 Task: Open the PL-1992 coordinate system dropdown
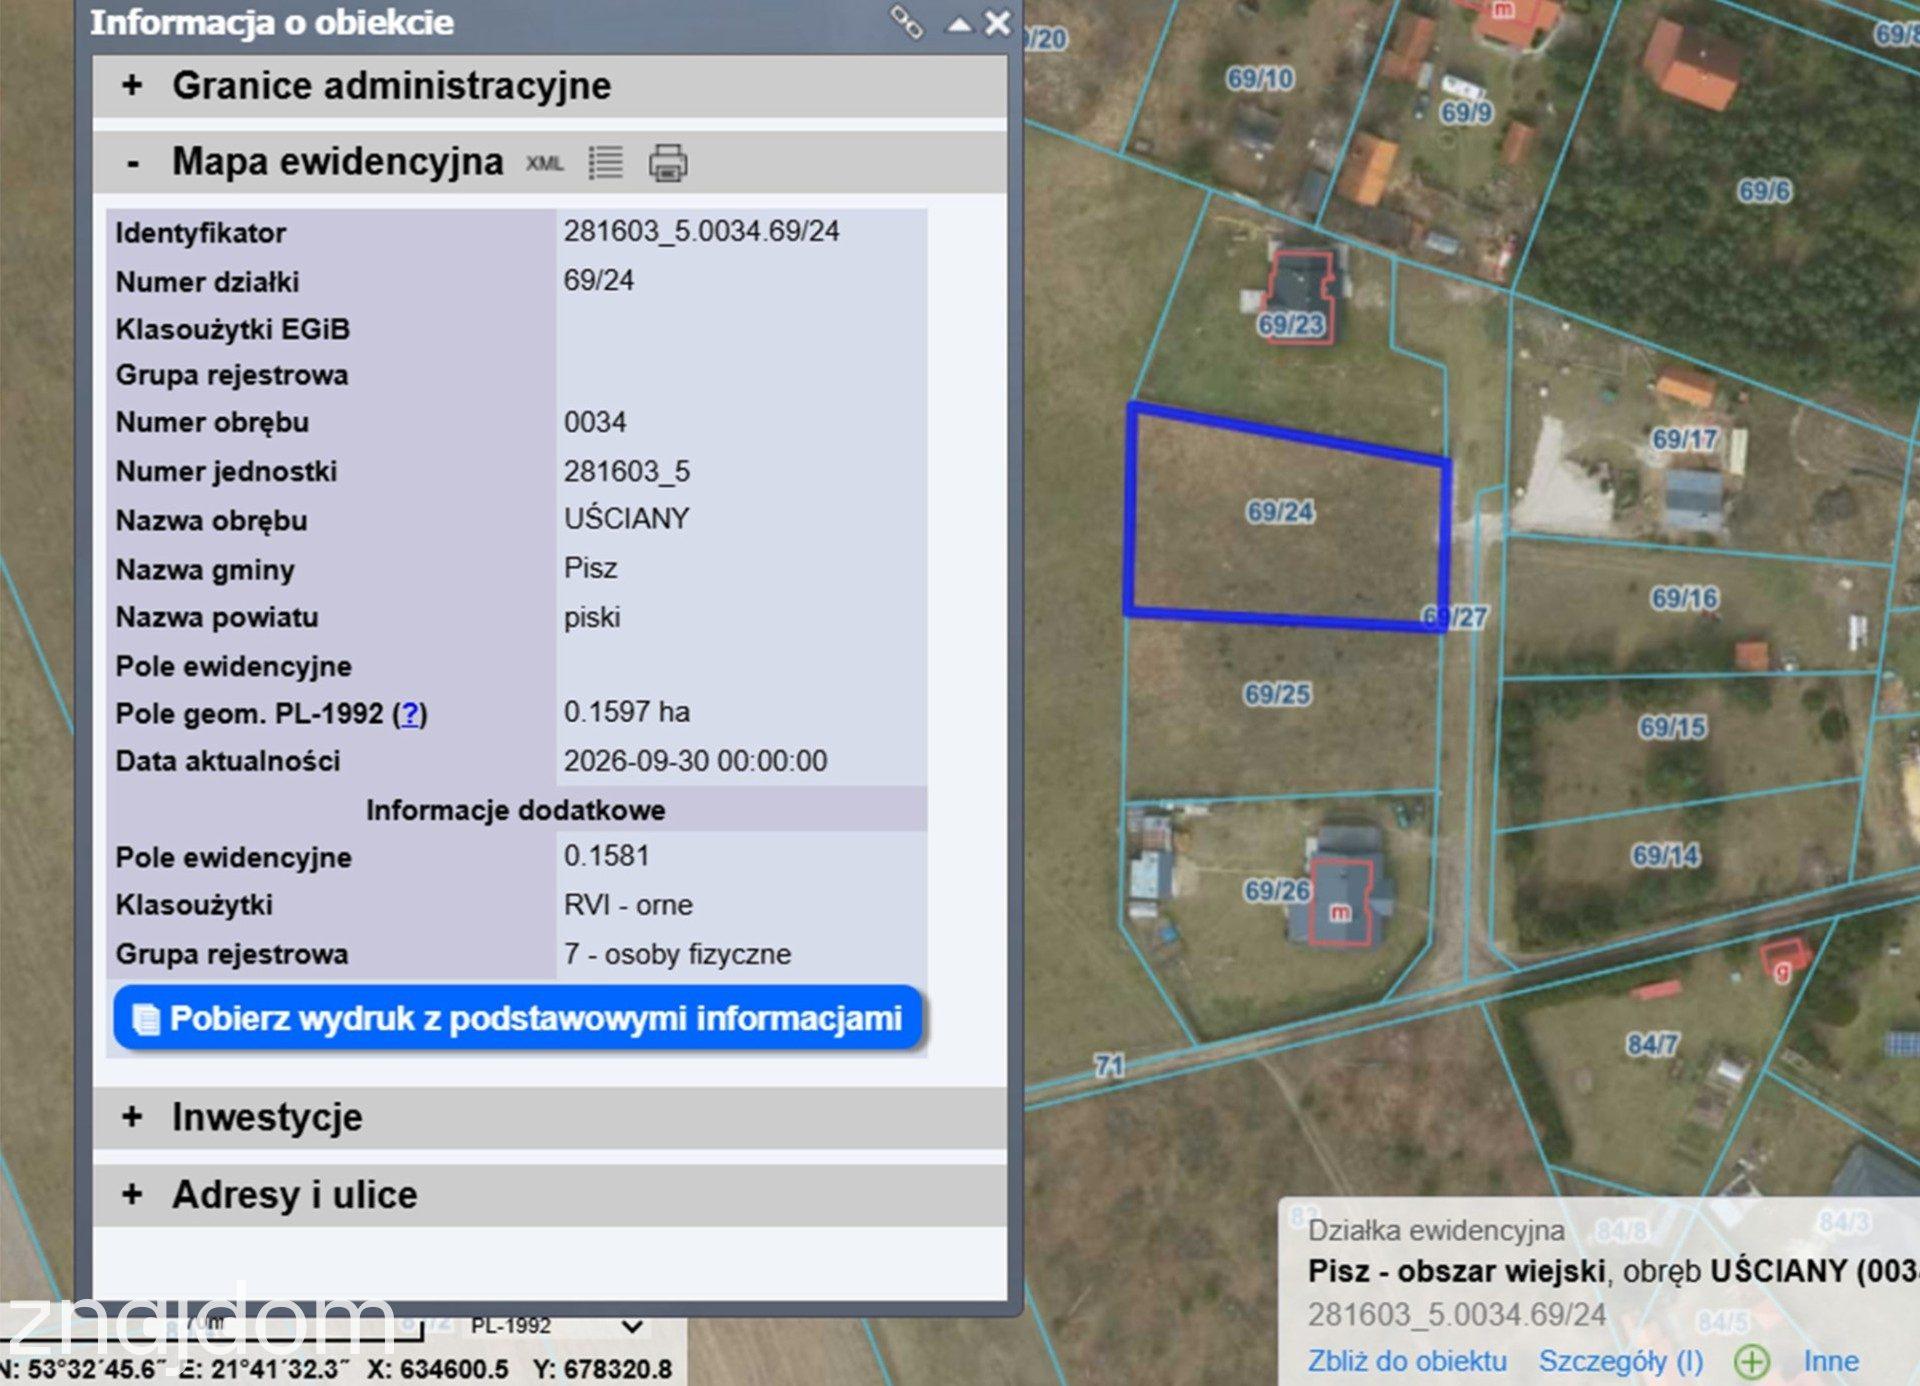pos(556,1326)
